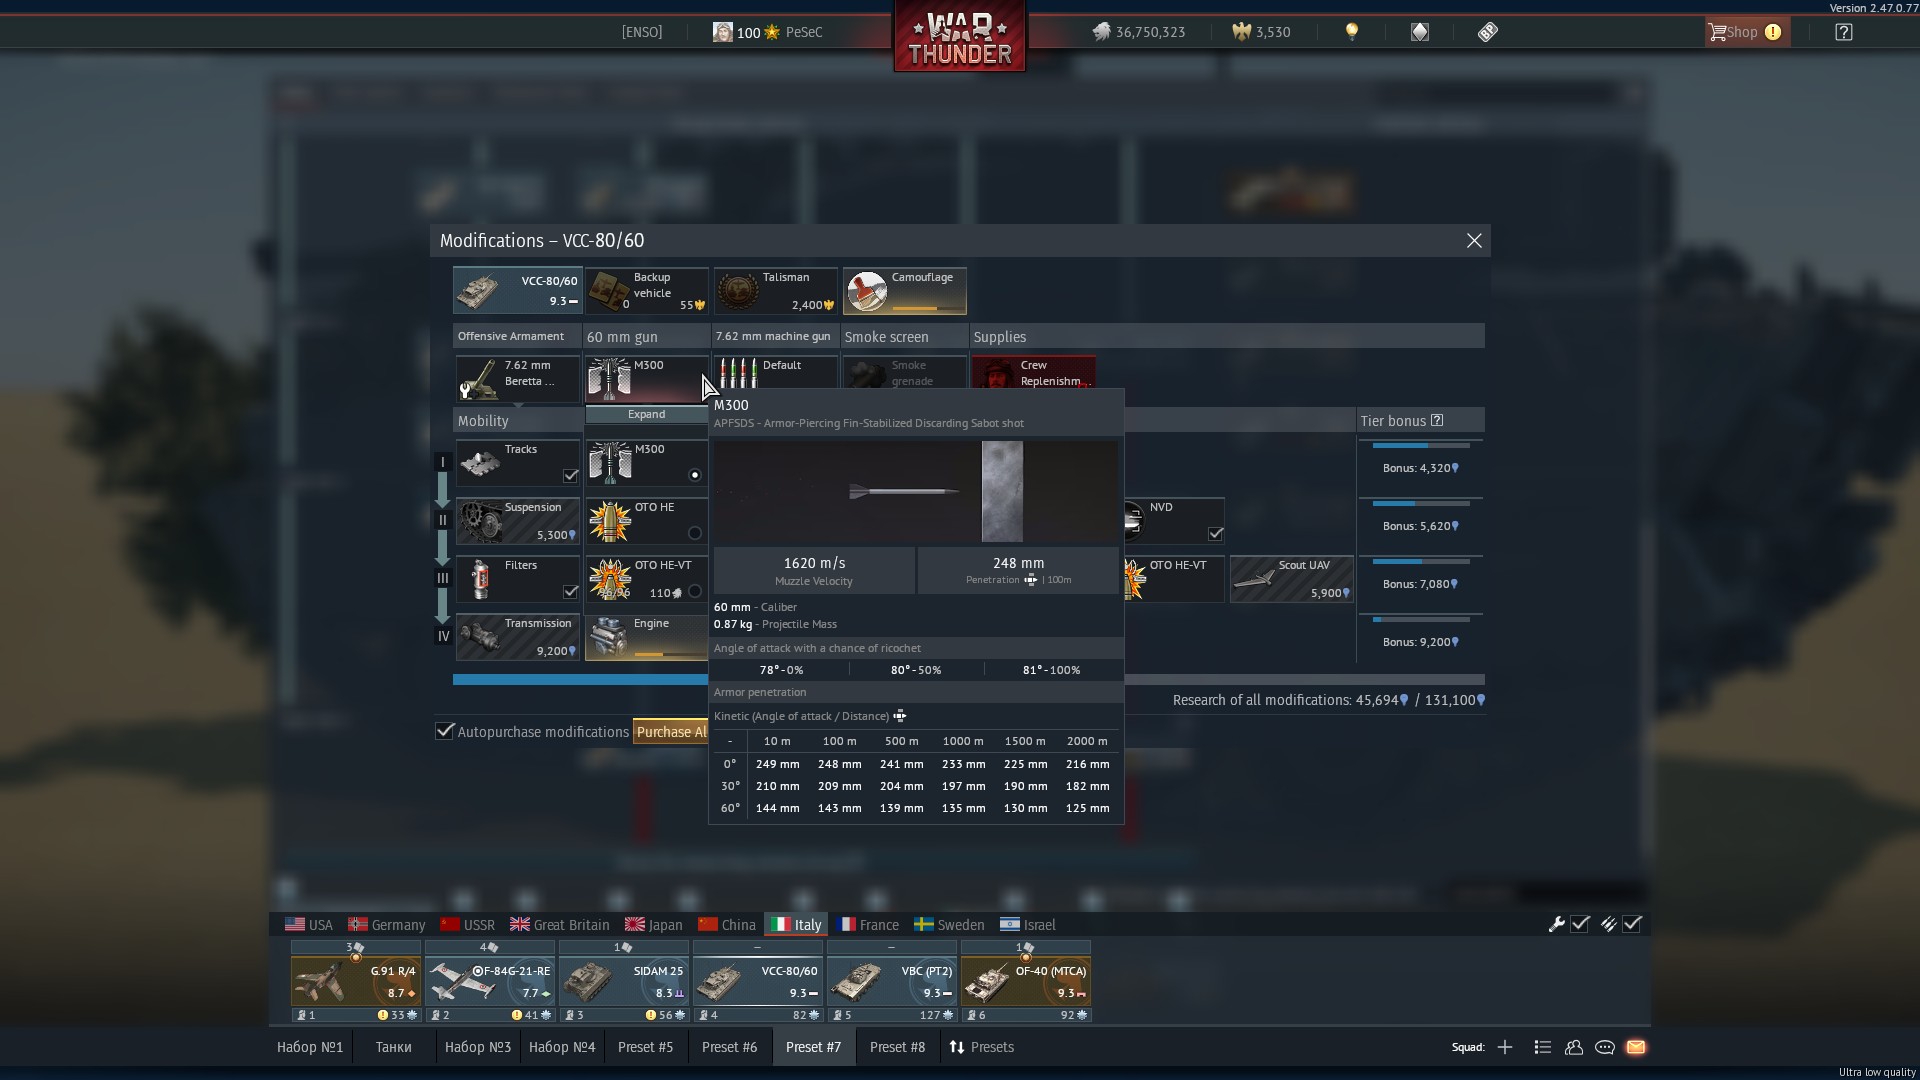The width and height of the screenshot is (1920, 1080).
Task: Toggle Autopurchase modifications checkbox
Action: point(445,731)
